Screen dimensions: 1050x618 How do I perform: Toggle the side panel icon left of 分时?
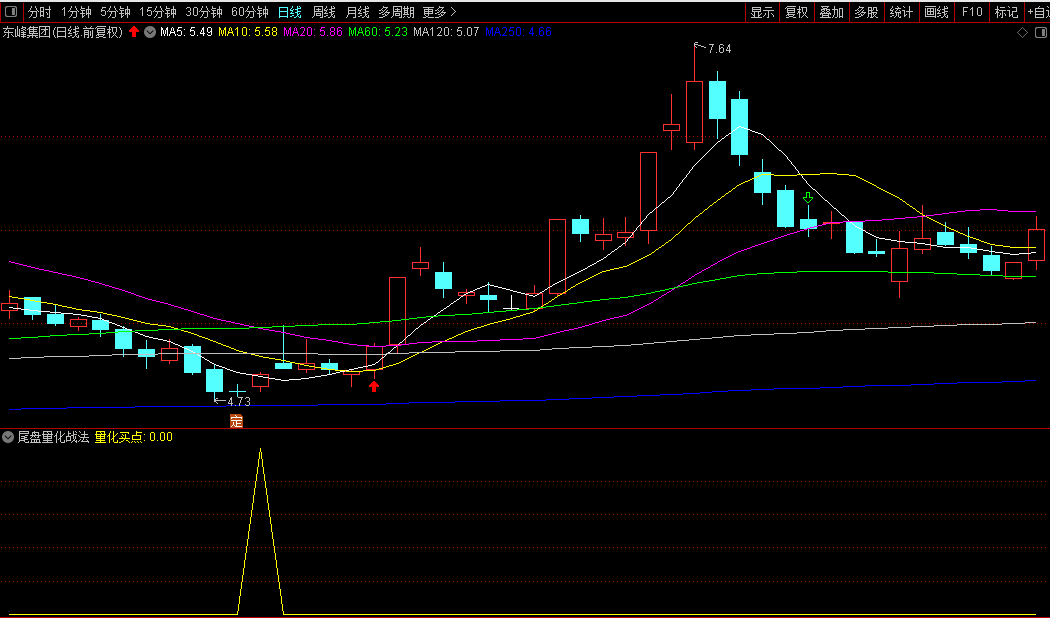point(11,11)
